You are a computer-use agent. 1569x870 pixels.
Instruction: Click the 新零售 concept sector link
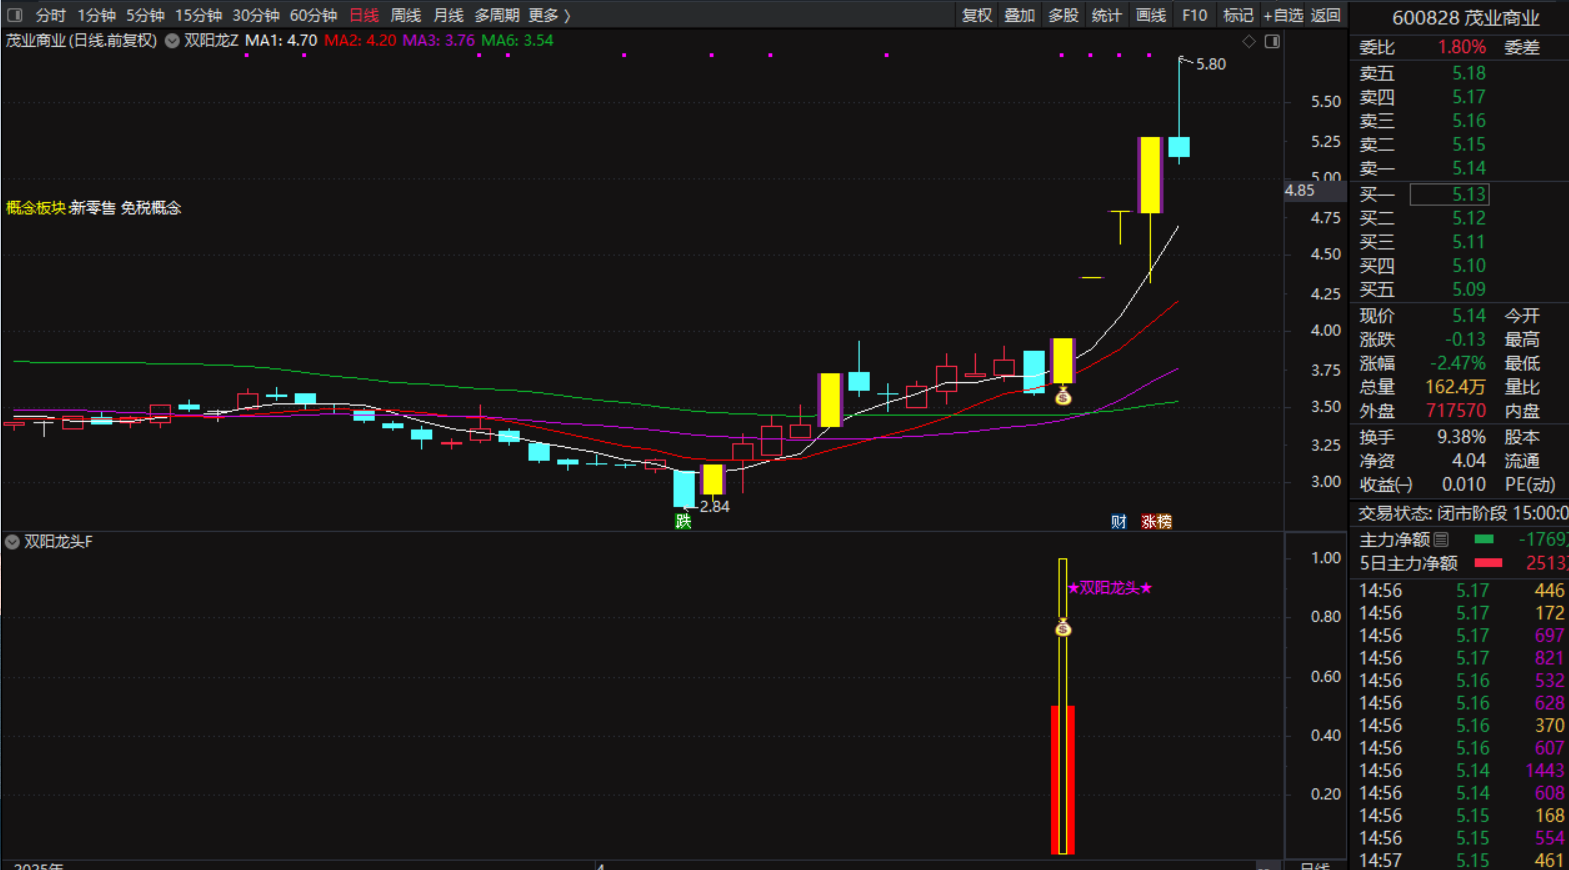92,208
